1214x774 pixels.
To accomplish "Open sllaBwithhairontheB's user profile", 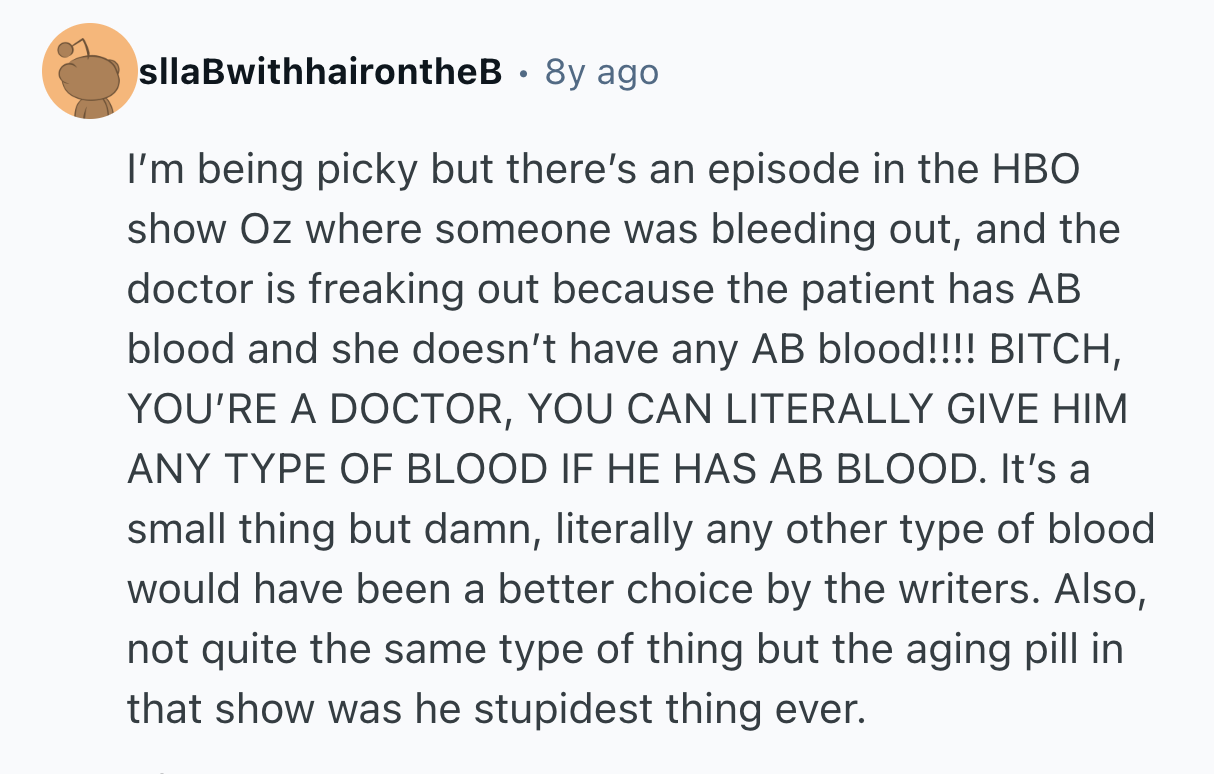I will coord(318,72).
